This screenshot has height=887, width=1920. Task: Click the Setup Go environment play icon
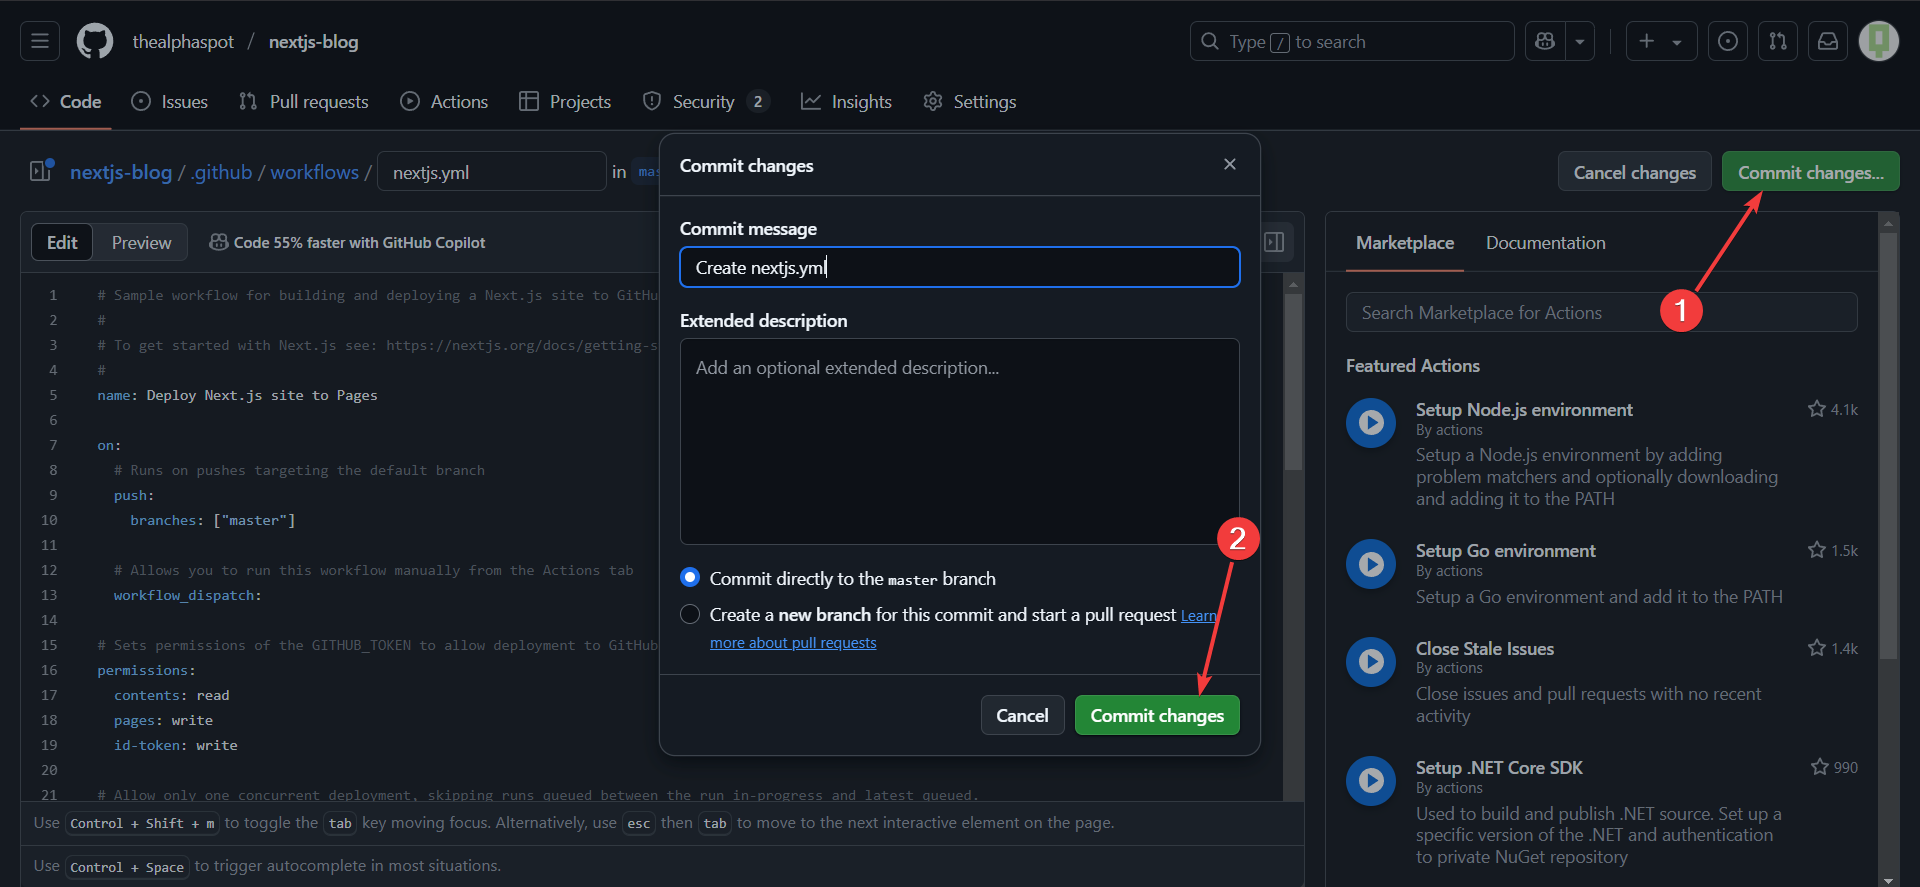tap(1371, 564)
